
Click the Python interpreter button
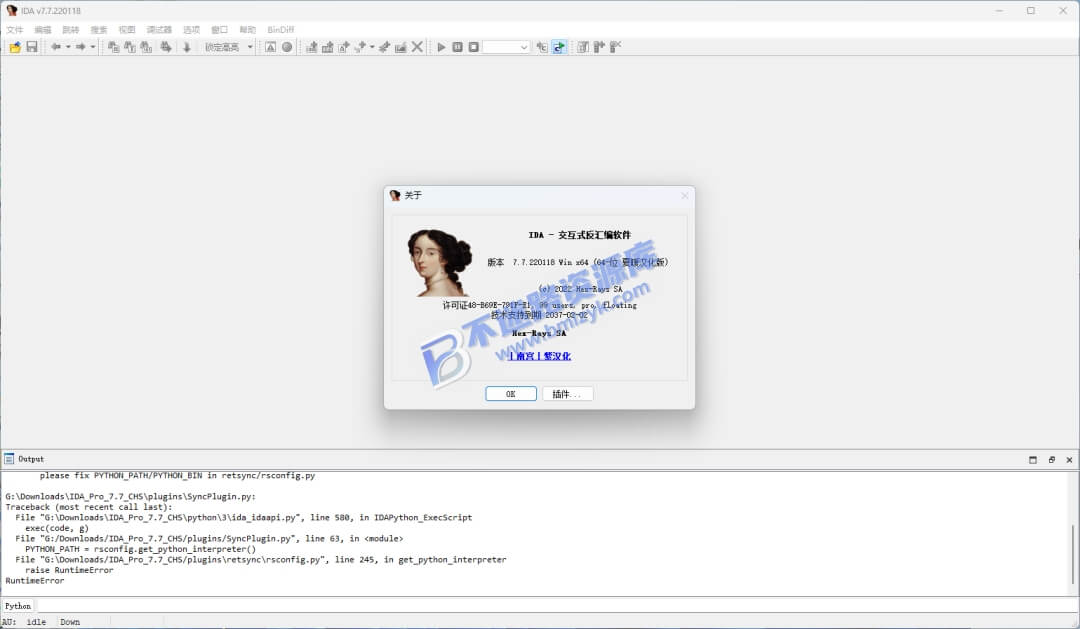[x=18, y=606]
